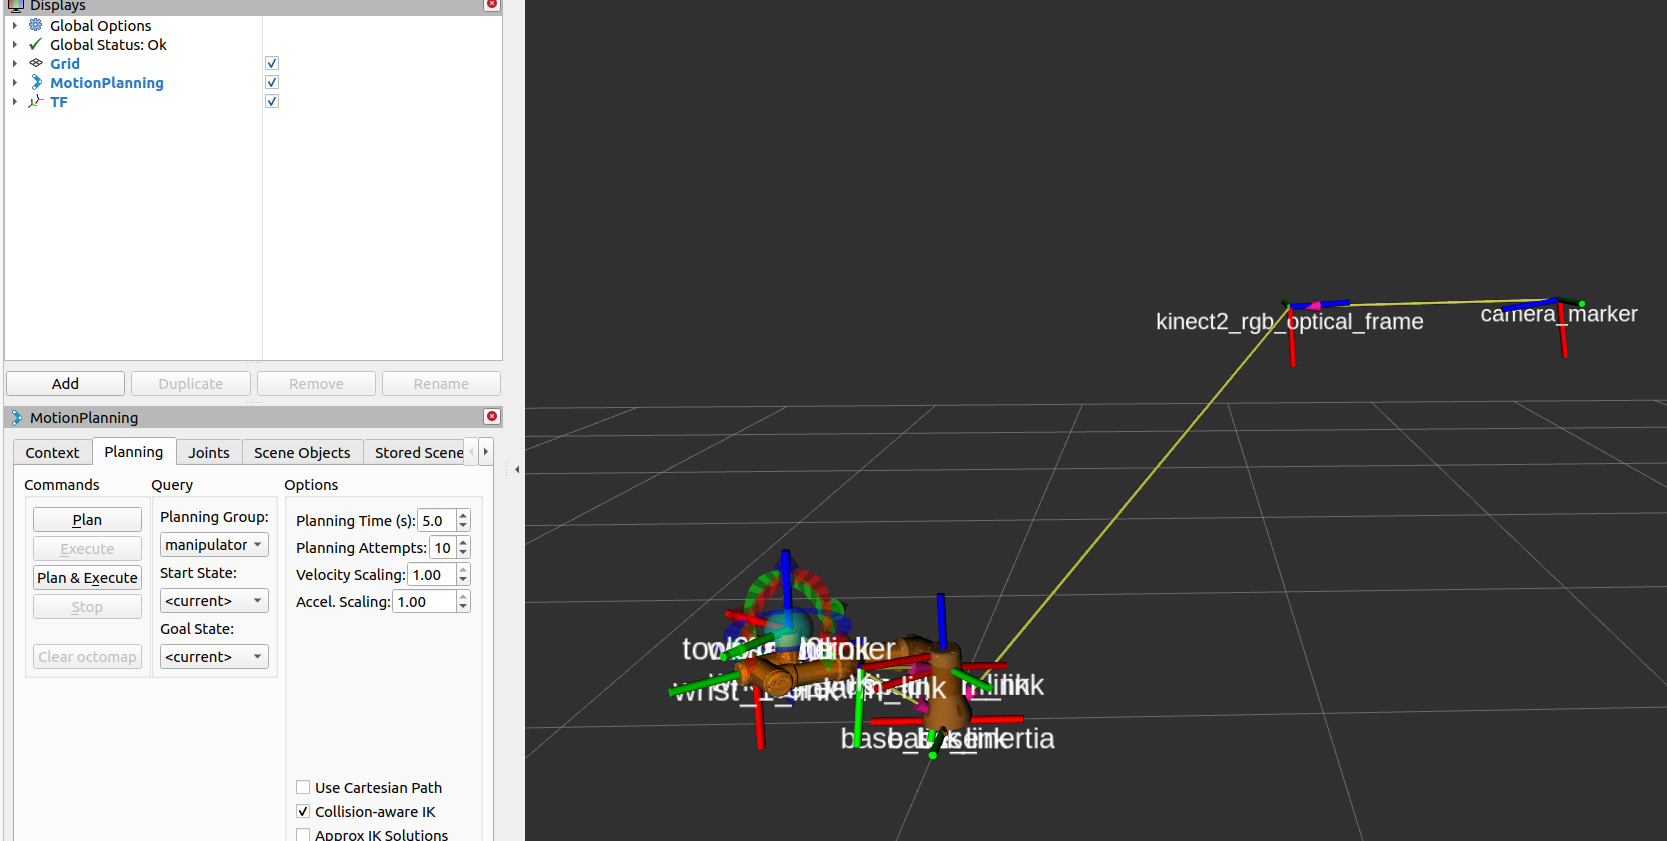Collapse the left side panel arrow
1667x841 pixels.
point(517,469)
